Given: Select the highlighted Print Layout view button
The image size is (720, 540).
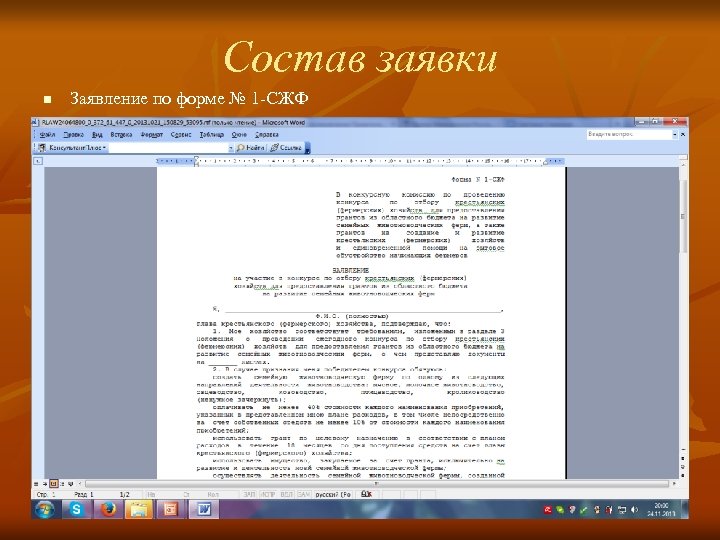Looking at the screenshot, I should [53, 484].
